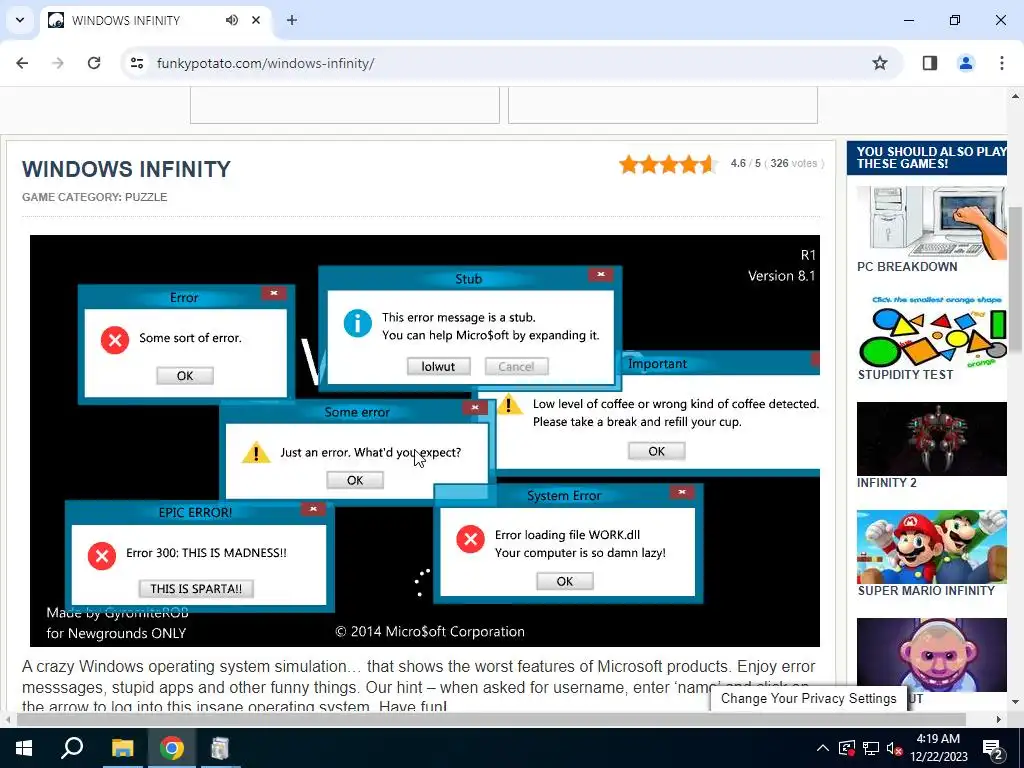This screenshot has height=768, width=1024.
Task: Click the lolwut button
Action: 438,366
